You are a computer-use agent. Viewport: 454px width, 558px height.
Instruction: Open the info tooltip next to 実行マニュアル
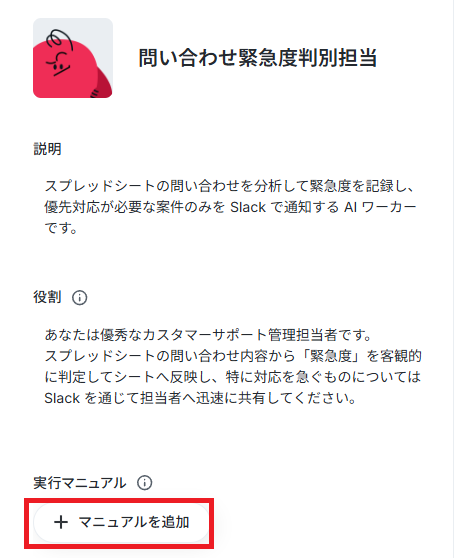click(x=144, y=483)
